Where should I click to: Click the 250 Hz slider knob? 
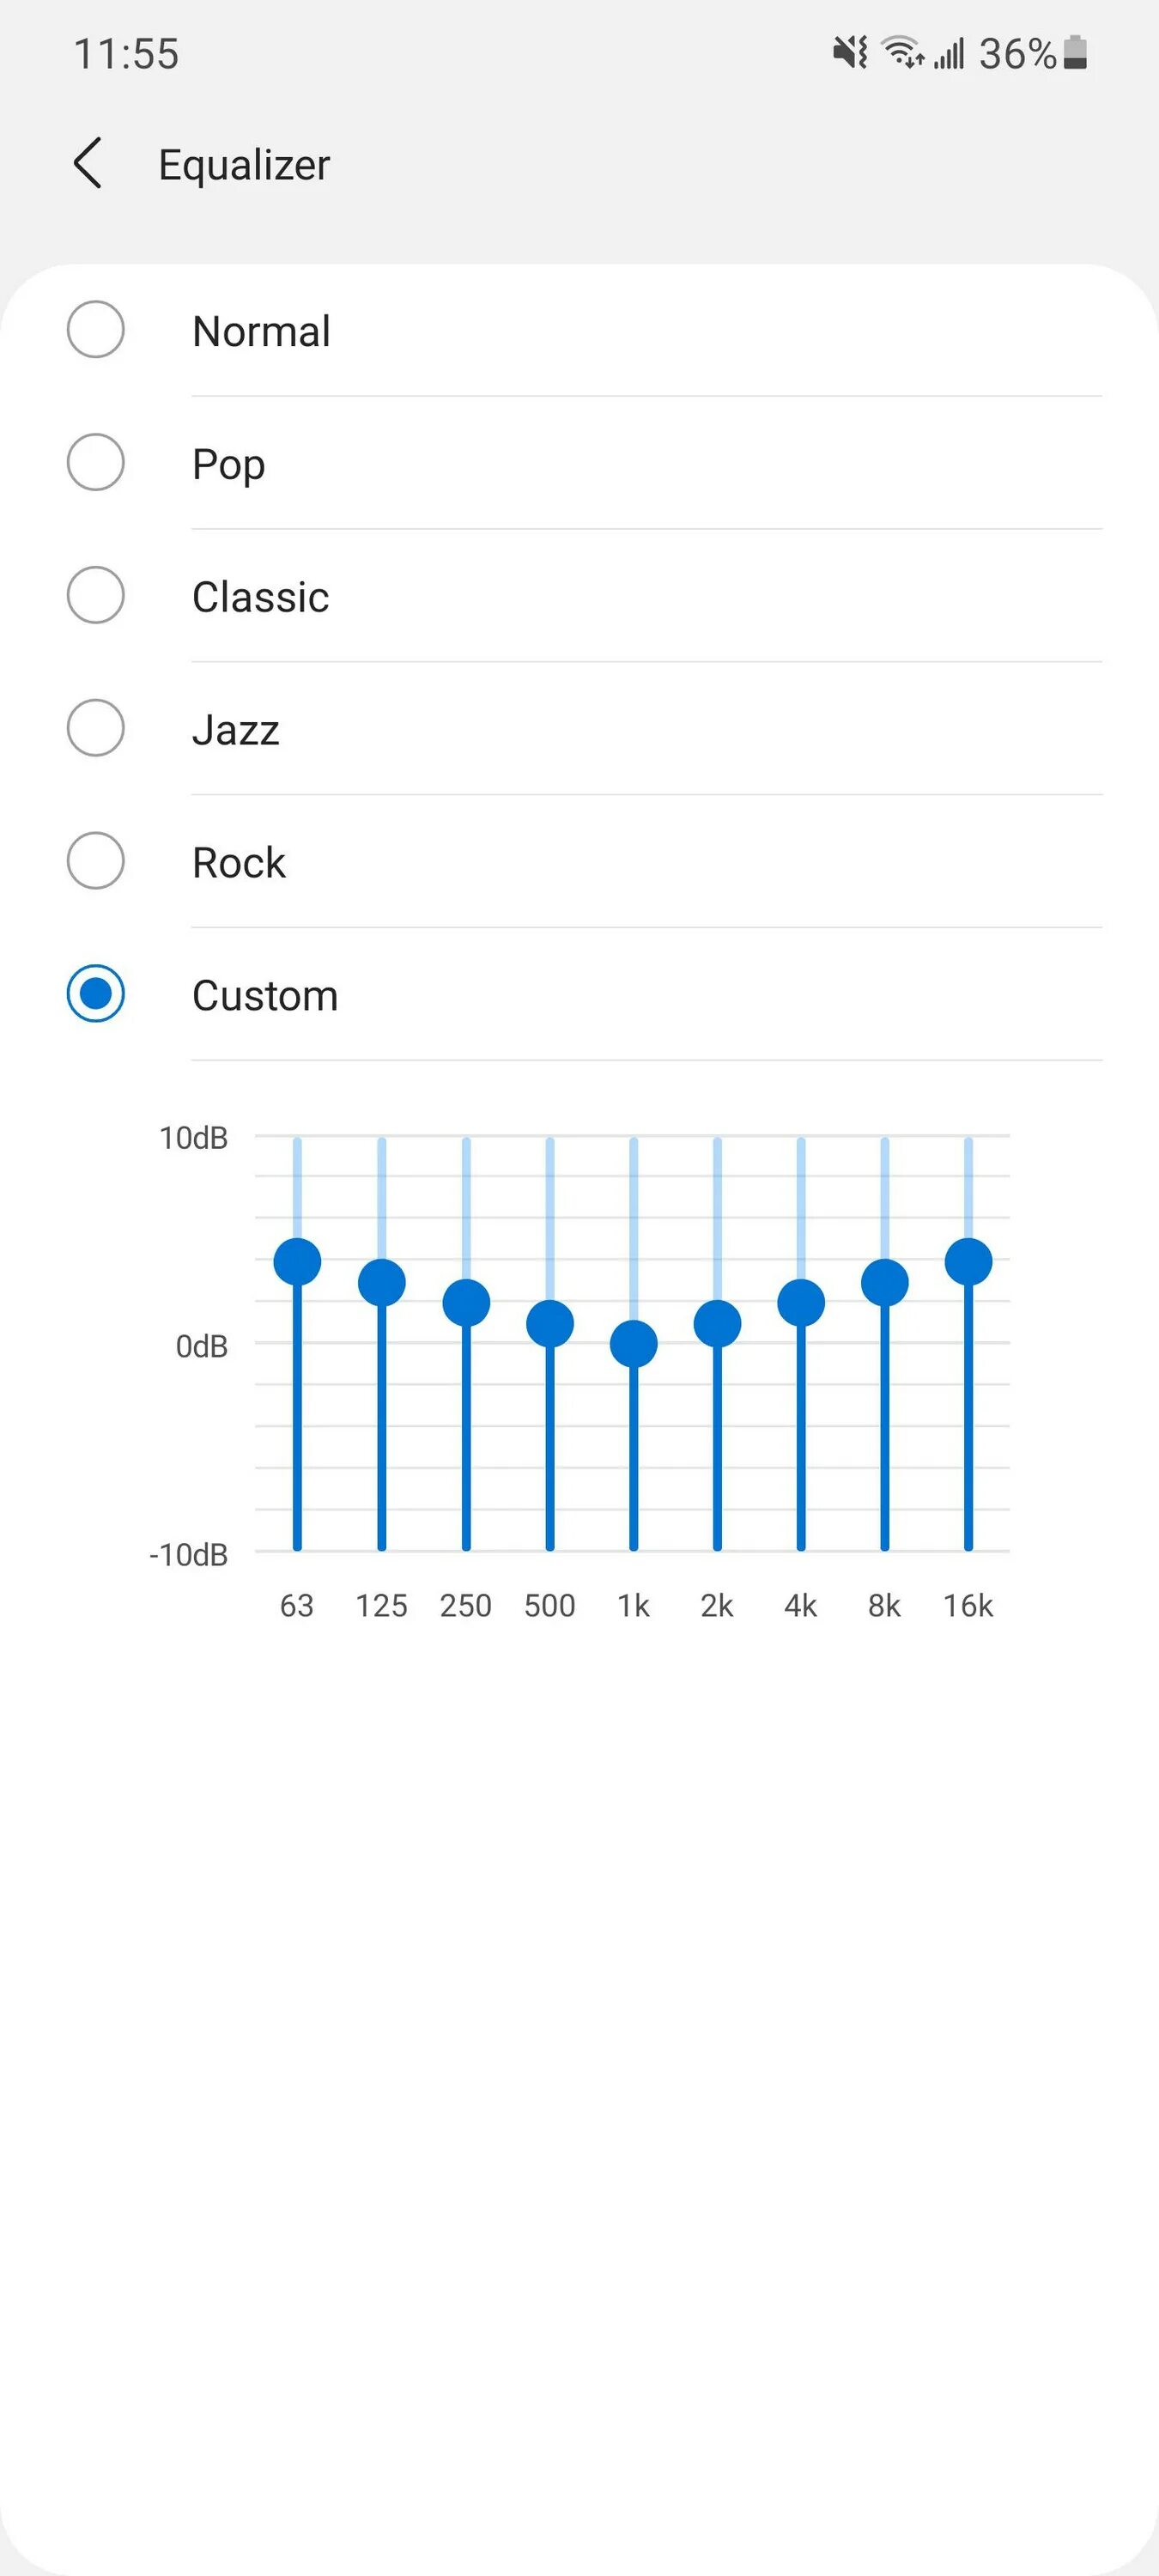click(x=466, y=1303)
